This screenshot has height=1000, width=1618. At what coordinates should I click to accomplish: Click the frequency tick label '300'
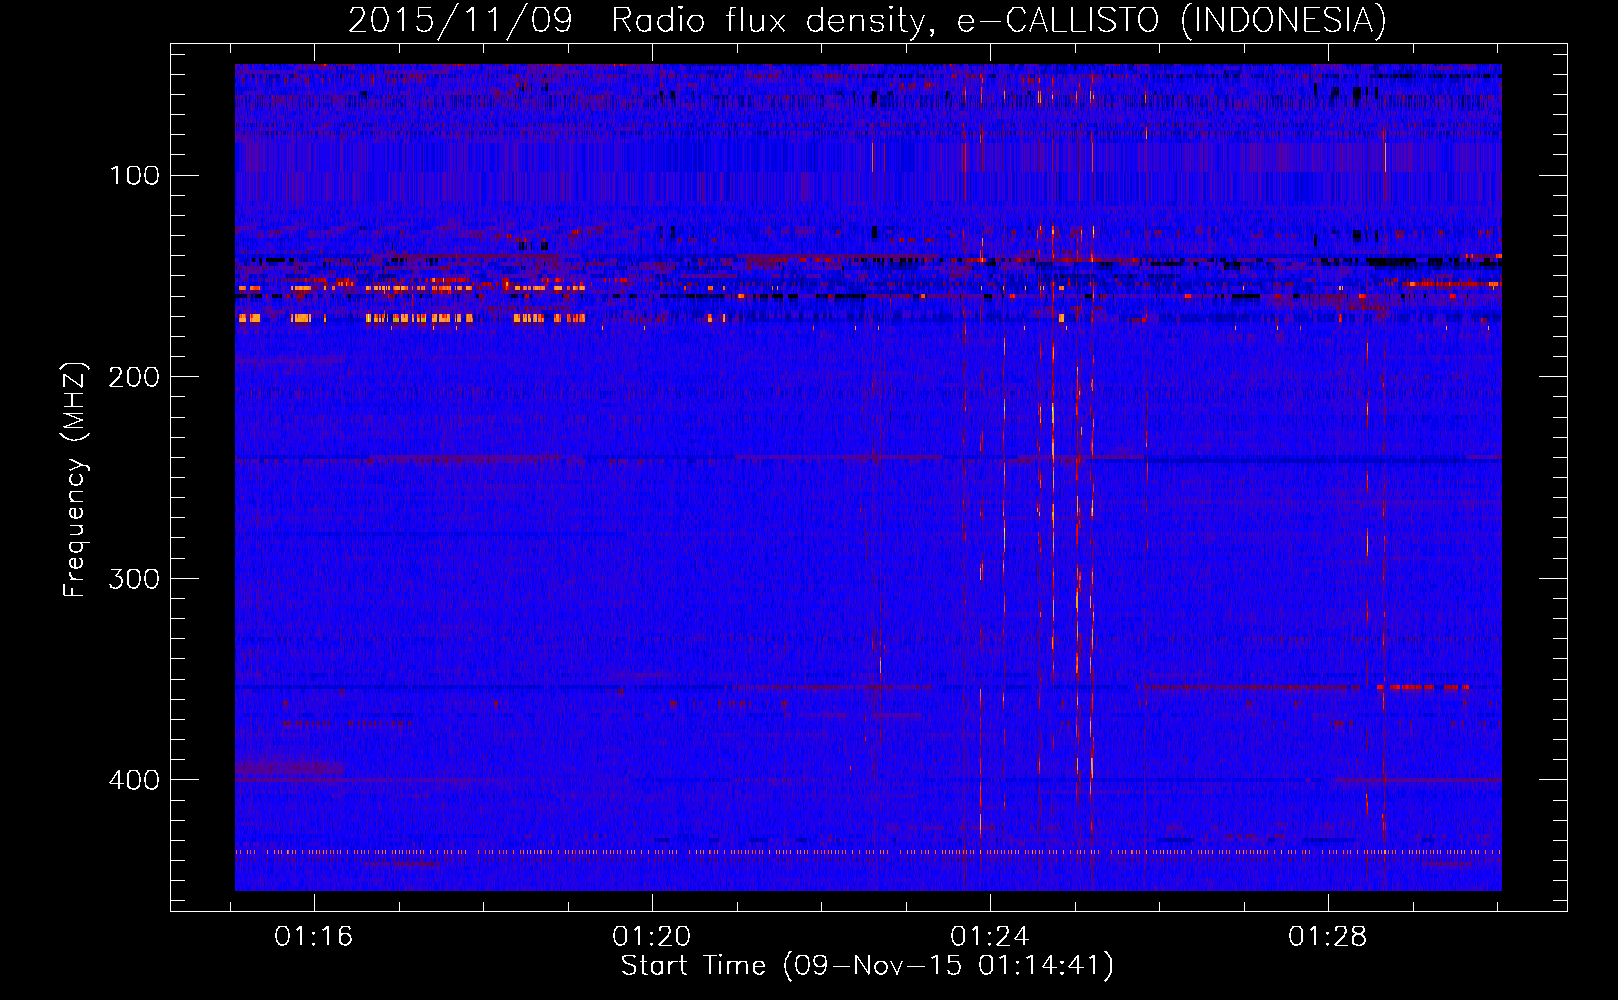135,579
